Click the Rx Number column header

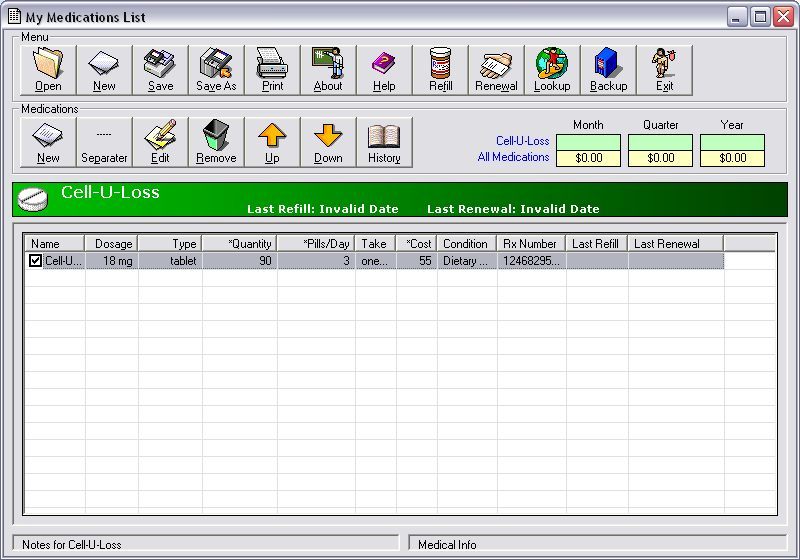pyautogui.click(x=532, y=244)
